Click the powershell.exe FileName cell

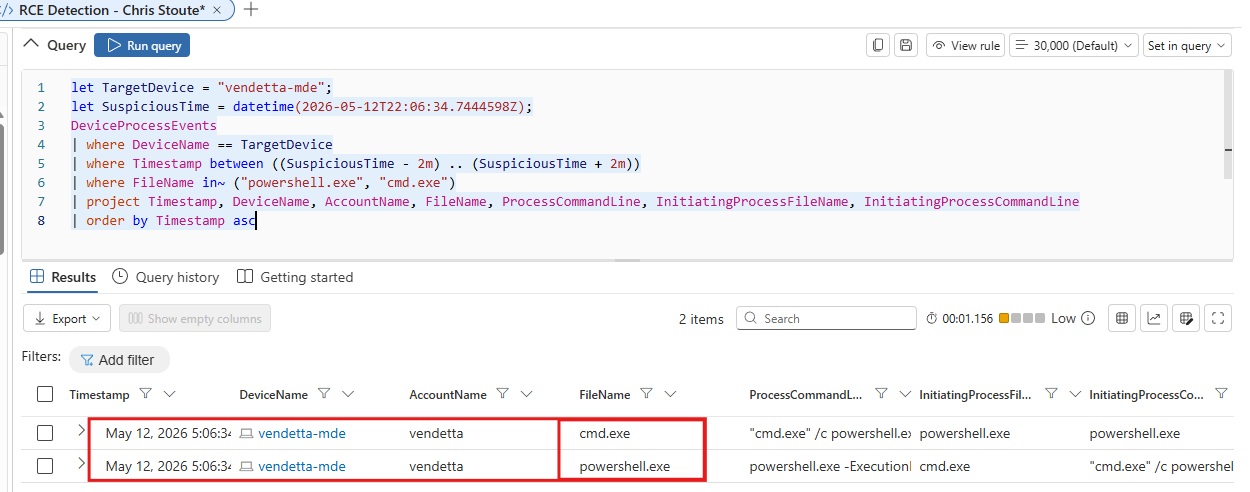[x=625, y=466]
